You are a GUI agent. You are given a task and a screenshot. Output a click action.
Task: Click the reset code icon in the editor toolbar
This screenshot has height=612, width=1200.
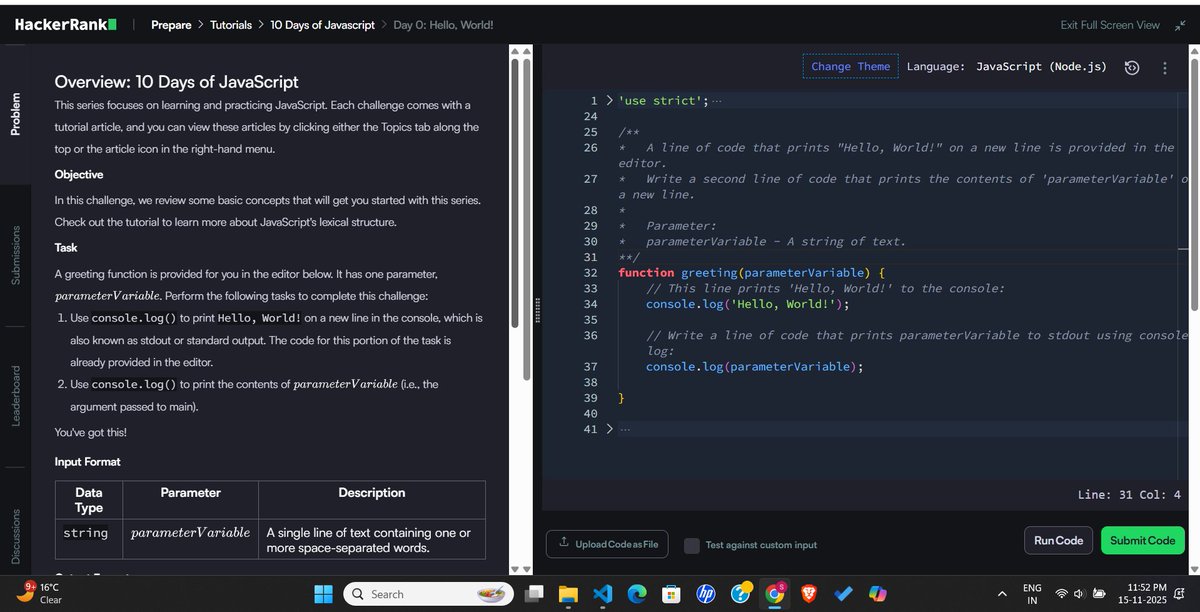tap(1131, 67)
